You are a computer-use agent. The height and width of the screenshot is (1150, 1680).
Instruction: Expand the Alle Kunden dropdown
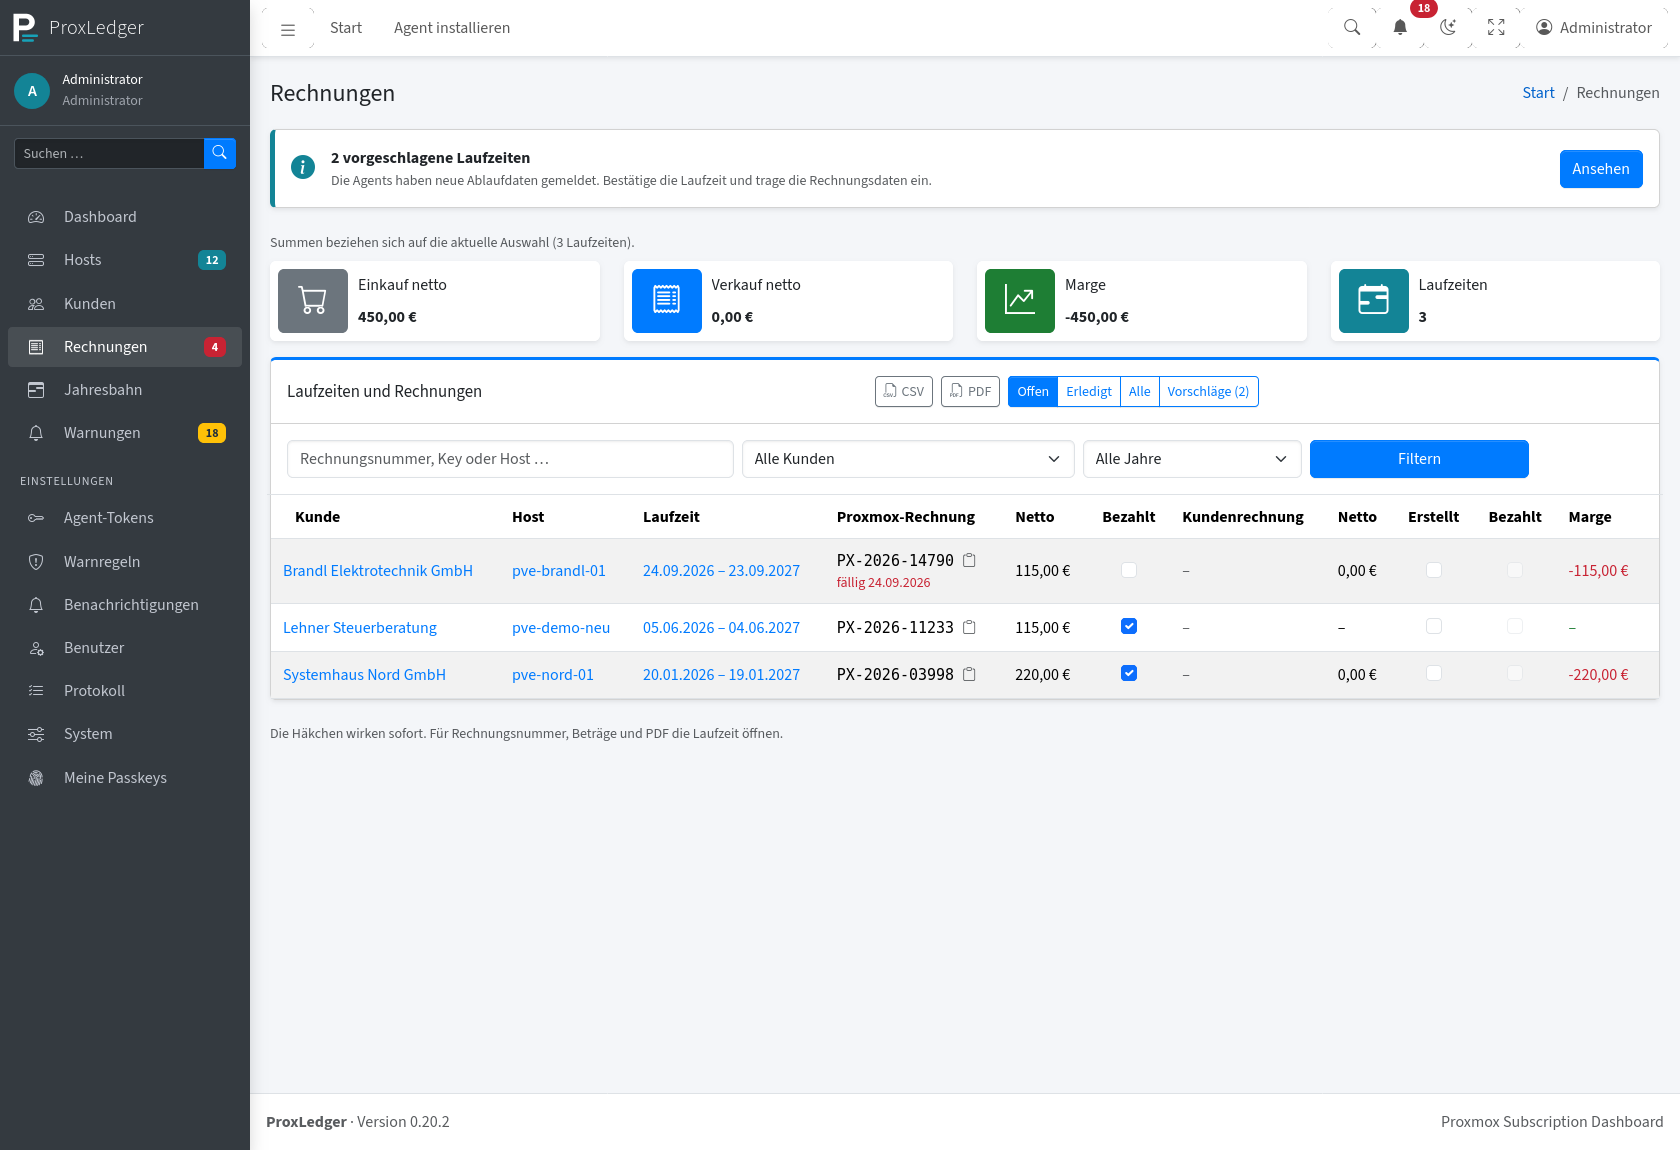point(908,459)
